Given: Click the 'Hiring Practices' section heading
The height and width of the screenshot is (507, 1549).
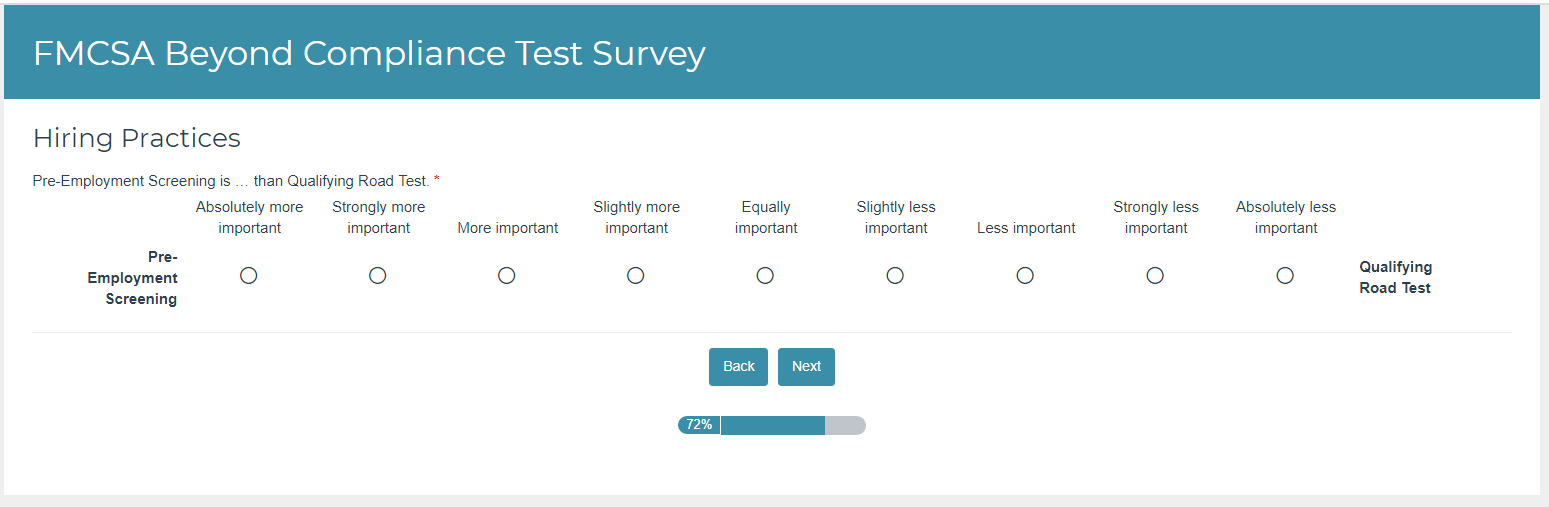Looking at the screenshot, I should [x=137, y=138].
